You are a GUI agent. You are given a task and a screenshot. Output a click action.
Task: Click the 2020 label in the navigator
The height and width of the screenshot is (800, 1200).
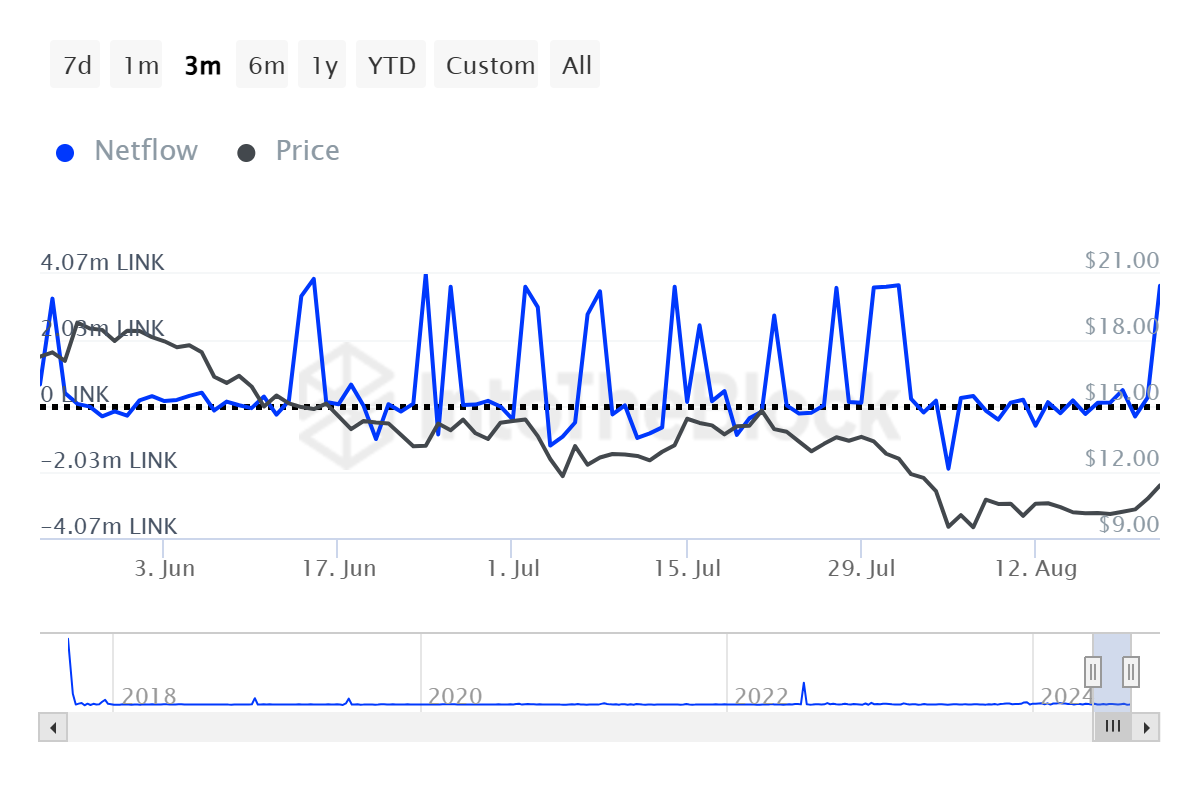(x=454, y=696)
